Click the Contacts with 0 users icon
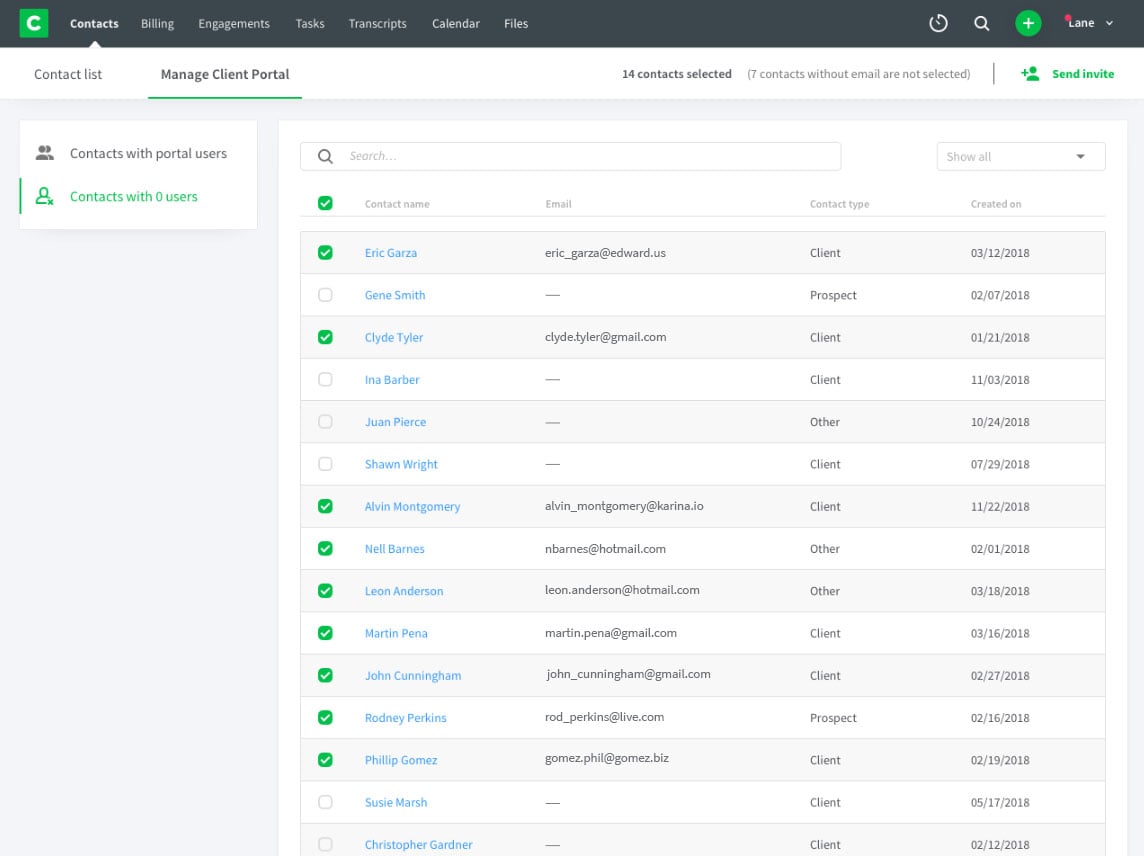Screen dimensions: 1144x856 pos(44,196)
